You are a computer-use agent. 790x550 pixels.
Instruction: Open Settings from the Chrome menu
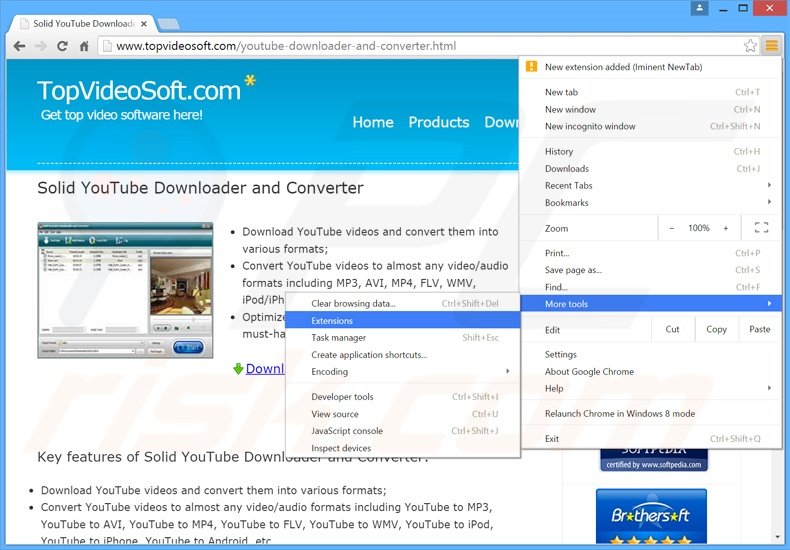click(651, 355)
